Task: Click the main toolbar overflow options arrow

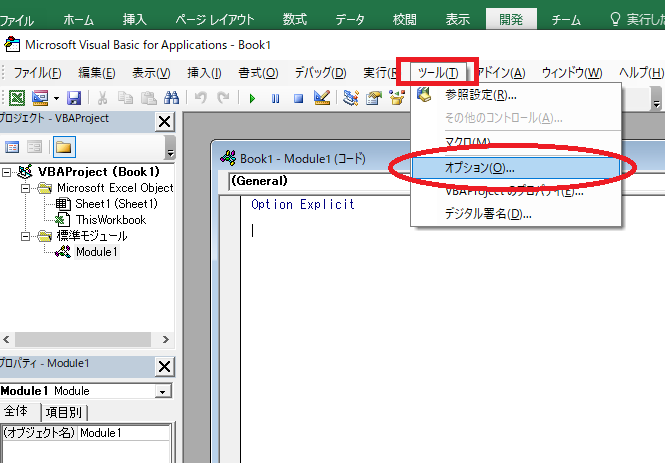Action: point(656,98)
